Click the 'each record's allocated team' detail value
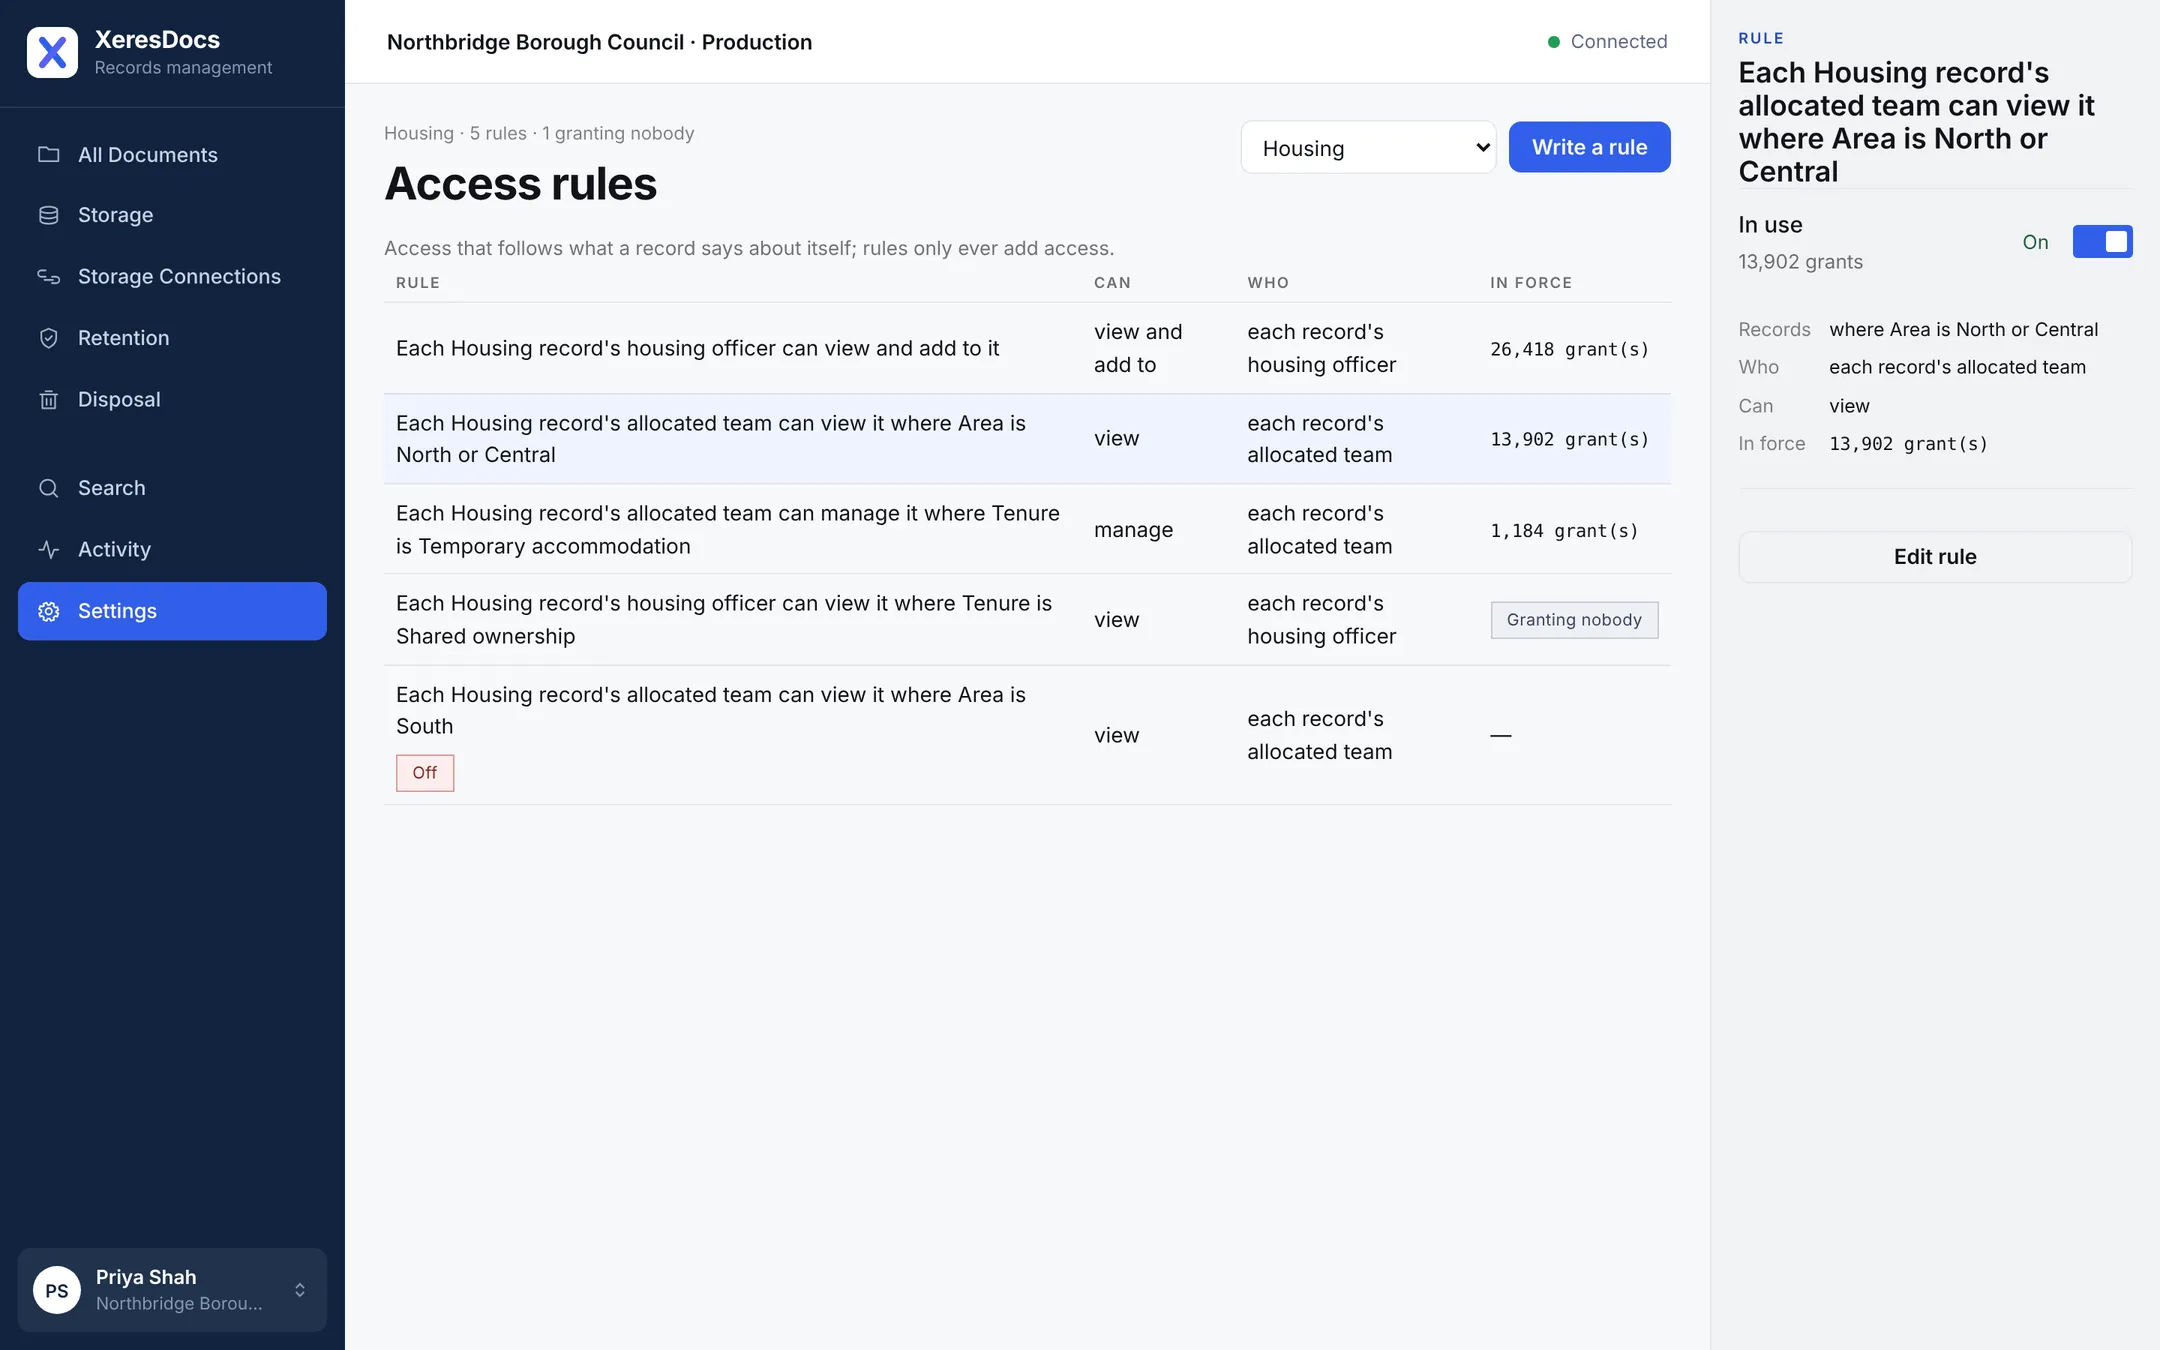2160x1350 pixels. click(x=1958, y=367)
